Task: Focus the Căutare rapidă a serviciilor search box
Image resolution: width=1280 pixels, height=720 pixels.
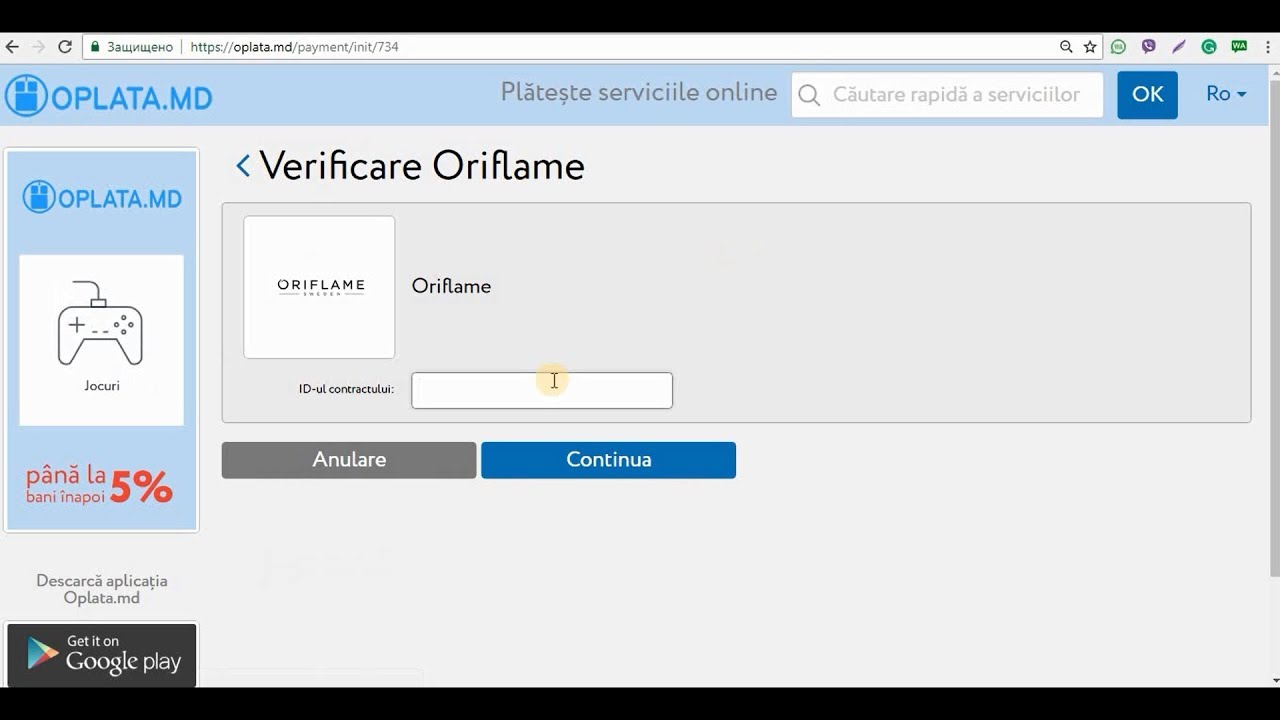Action: click(x=947, y=95)
